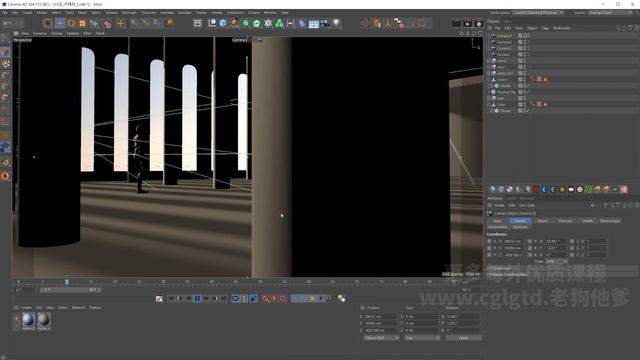Open the deformer bend icon

click(x=302, y=23)
